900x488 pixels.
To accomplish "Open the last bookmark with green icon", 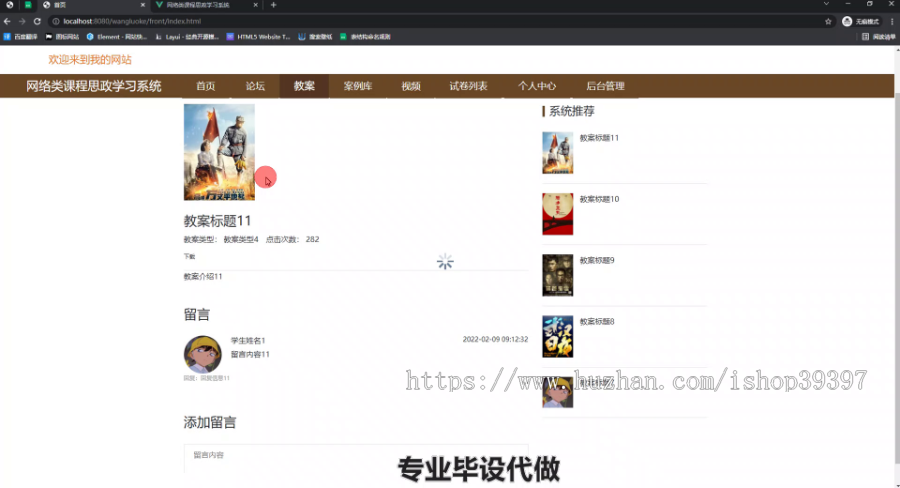I will point(365,37).
